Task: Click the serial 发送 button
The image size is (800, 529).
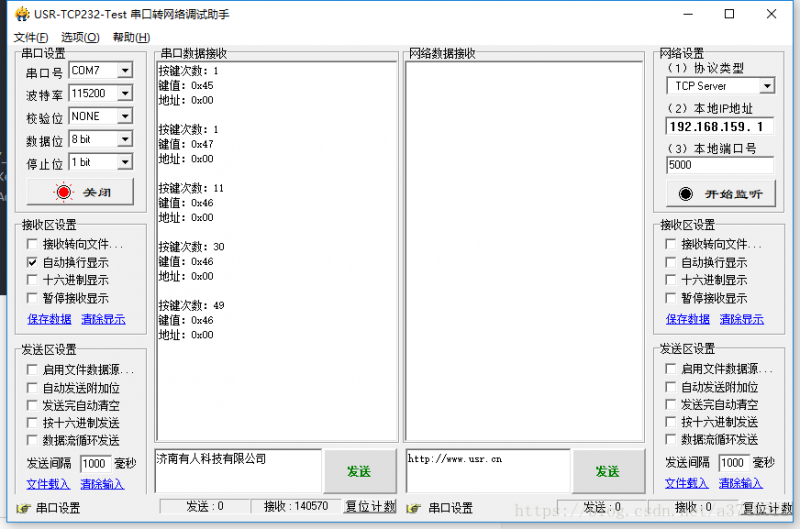Action: 360,471
